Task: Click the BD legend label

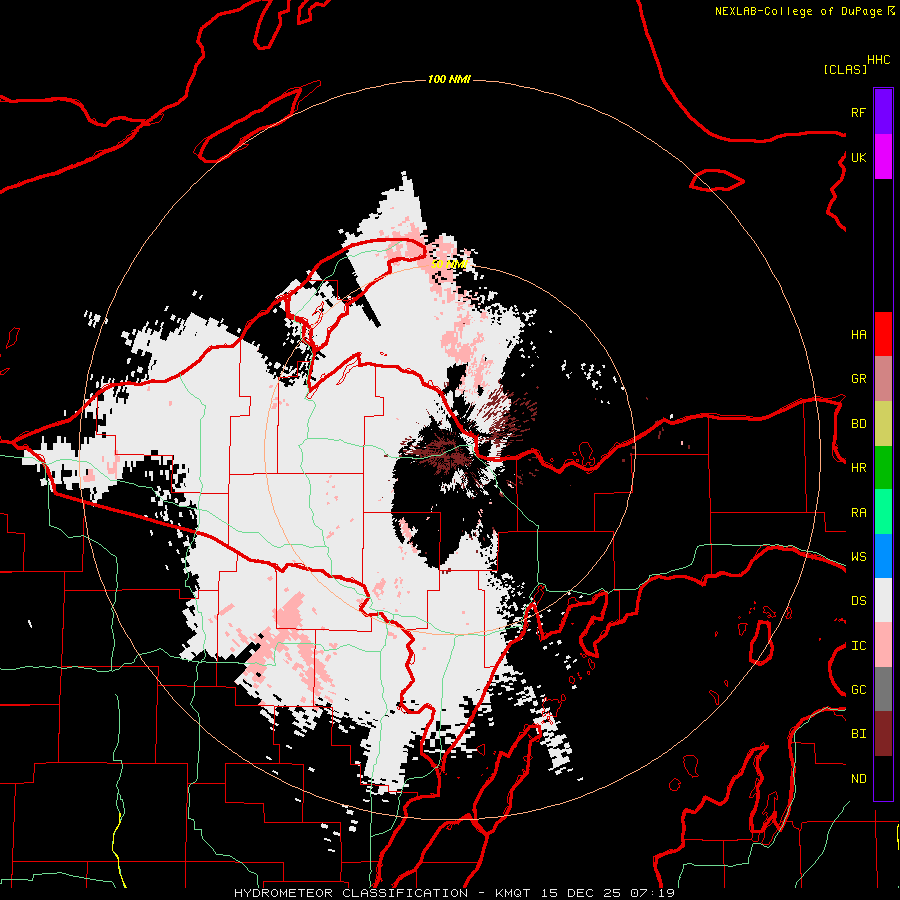Action: 858,424
